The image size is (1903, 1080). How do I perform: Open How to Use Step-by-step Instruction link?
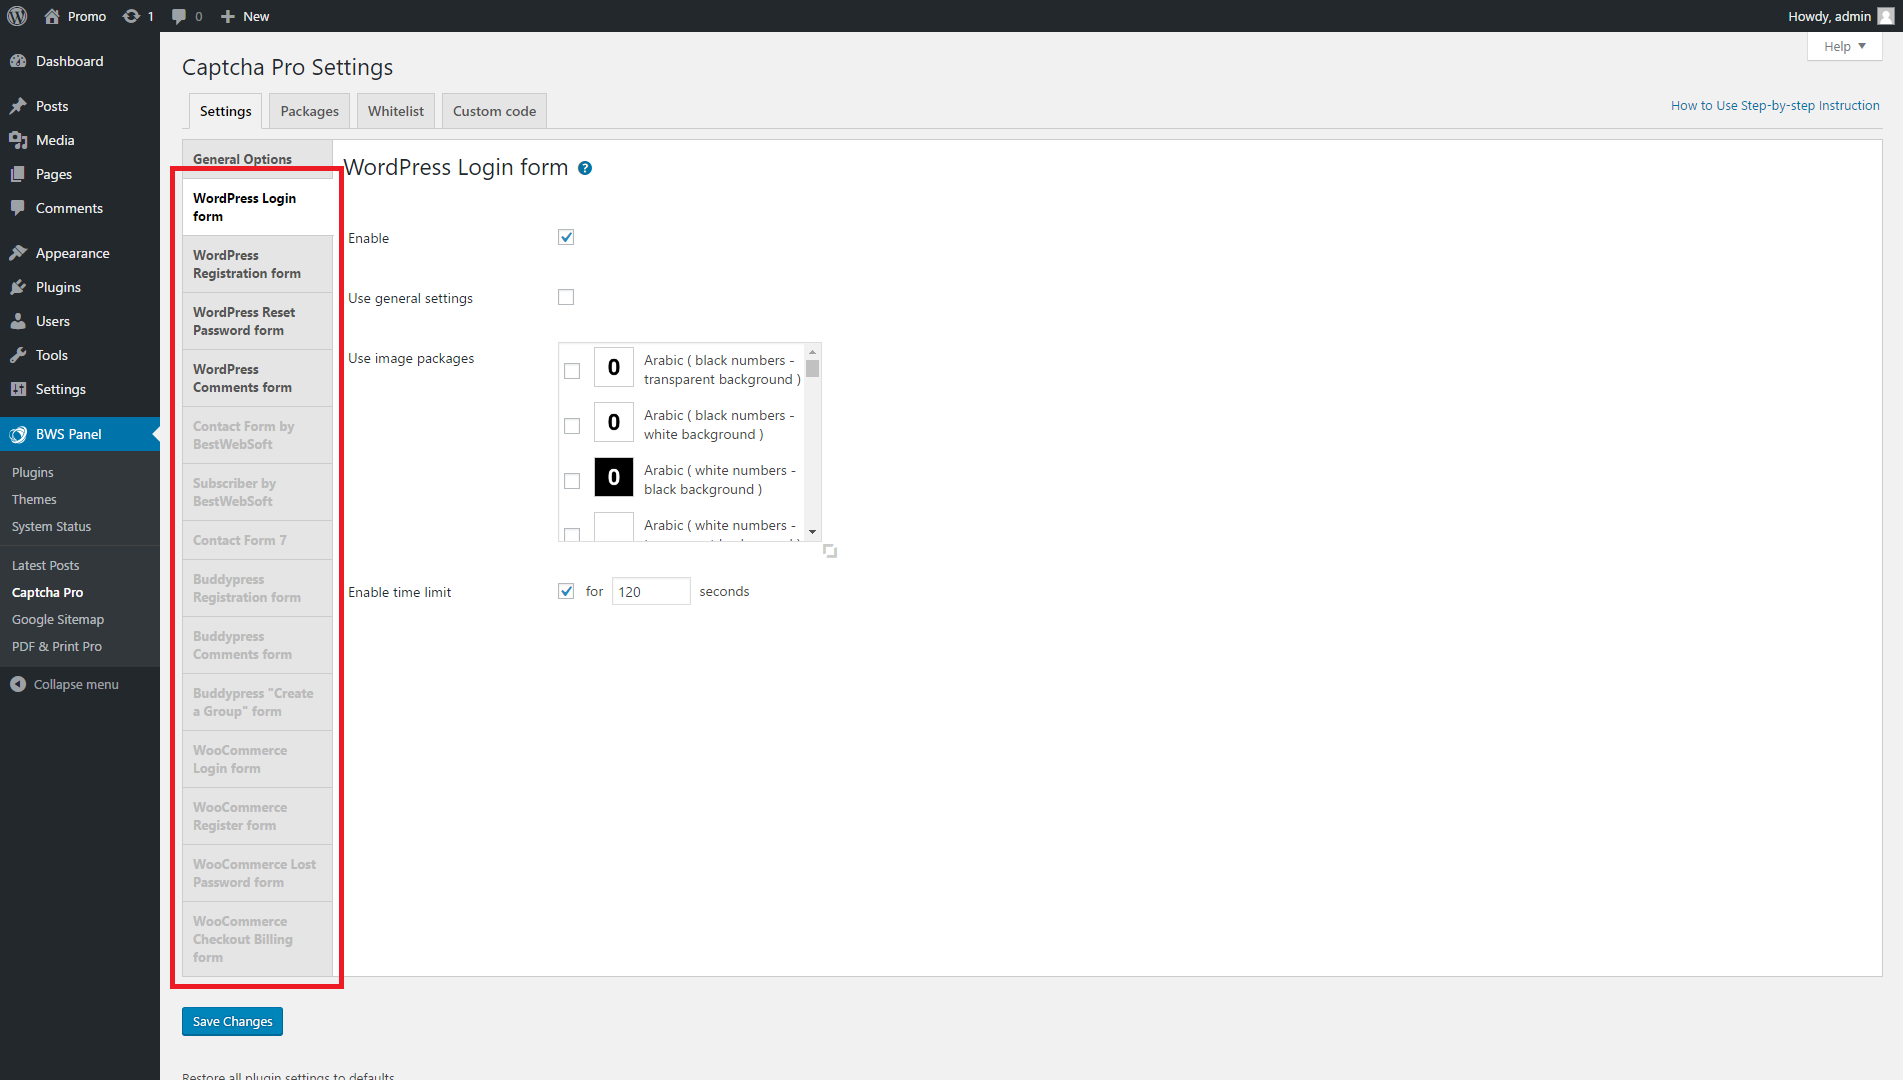(1775, 105)
